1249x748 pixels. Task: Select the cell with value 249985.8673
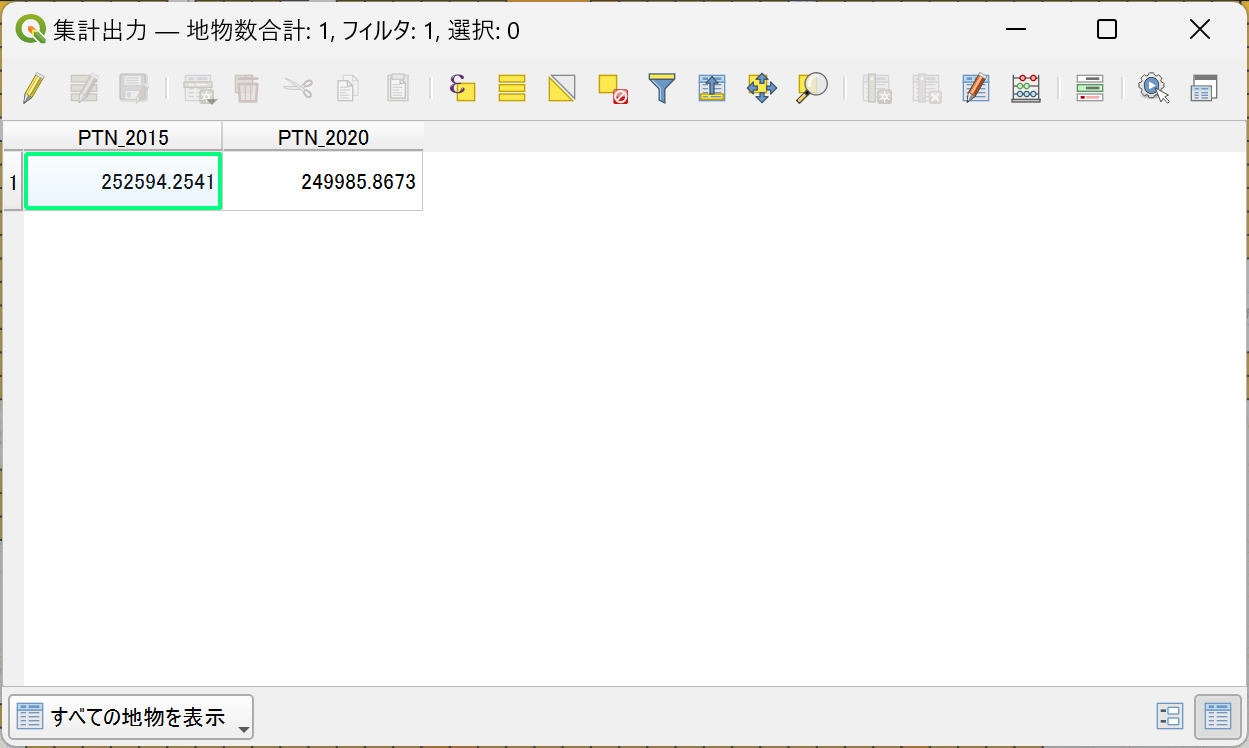pyautogui.click(x=323, y=181)
